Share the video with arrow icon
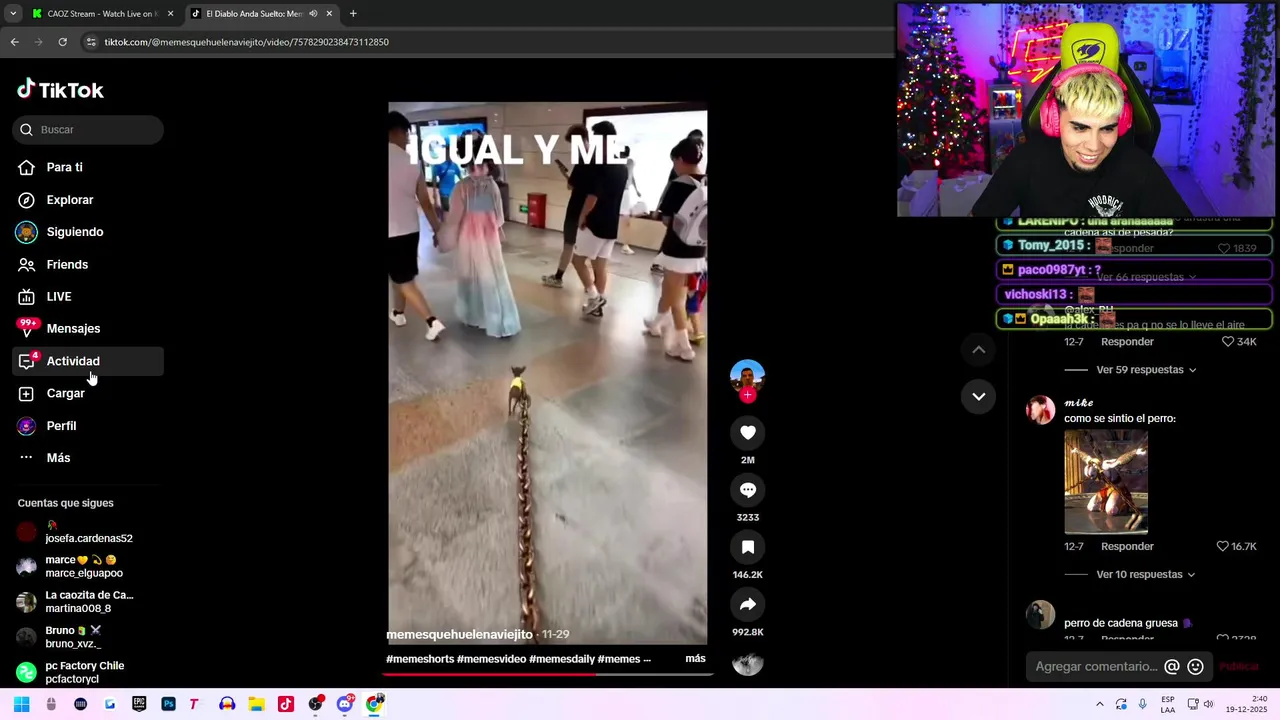 point(747,604)
